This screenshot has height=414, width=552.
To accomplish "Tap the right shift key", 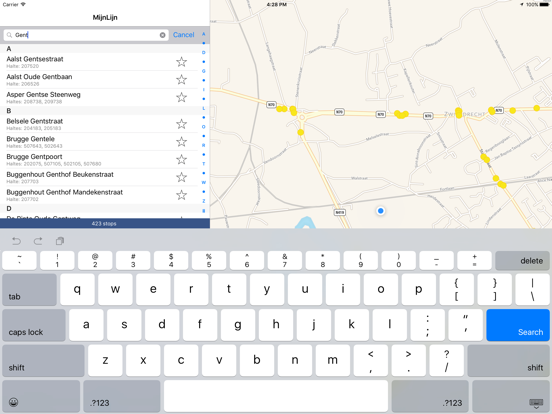I will 509,360.
